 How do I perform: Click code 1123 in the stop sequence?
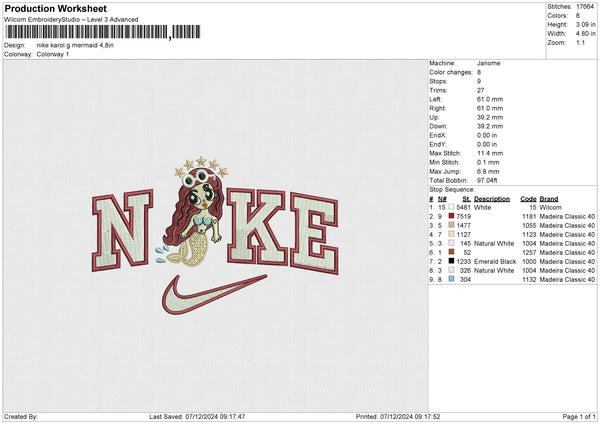coord(529,235)
